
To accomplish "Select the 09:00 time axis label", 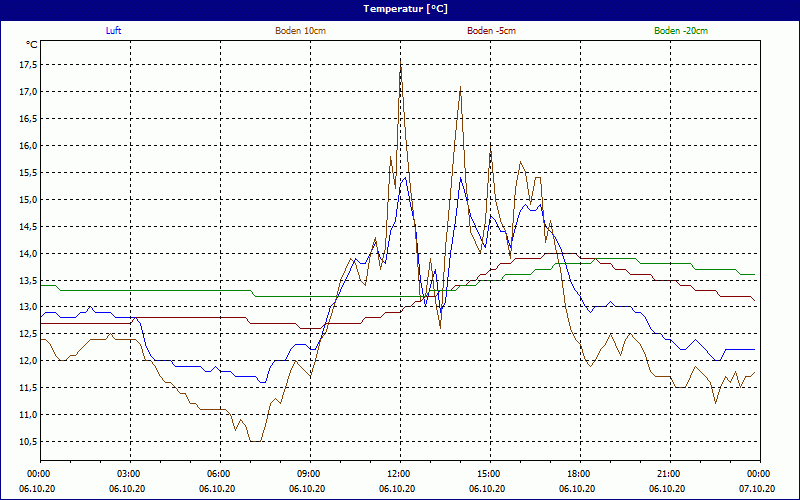I will (309, 474).
